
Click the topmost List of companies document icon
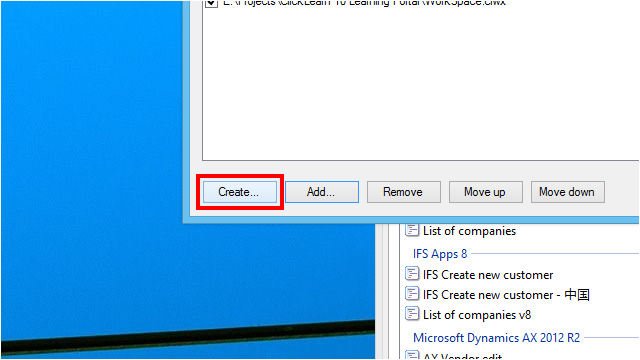click(x=412, y=230)
